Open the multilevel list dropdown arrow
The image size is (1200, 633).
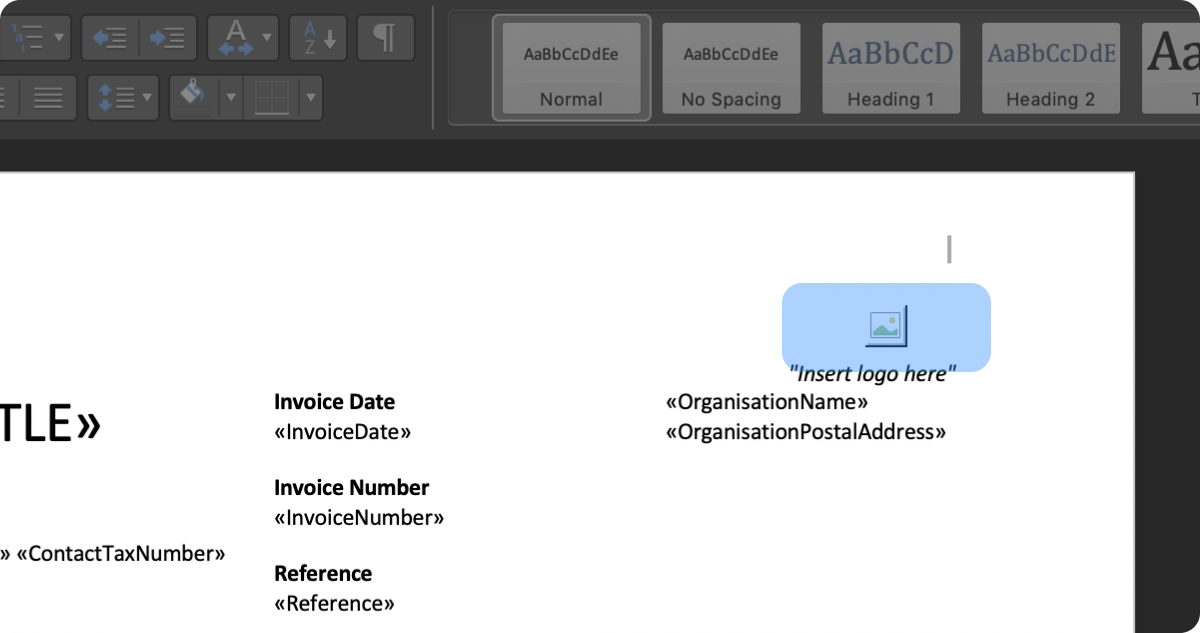pyautogui.click(x=59, y=38)
